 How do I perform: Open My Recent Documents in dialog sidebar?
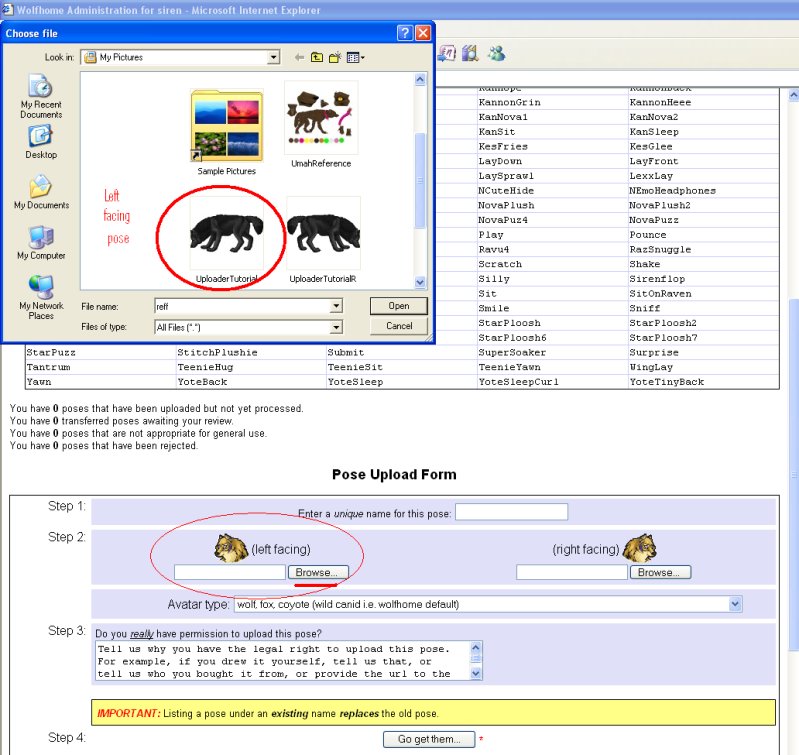41,96
